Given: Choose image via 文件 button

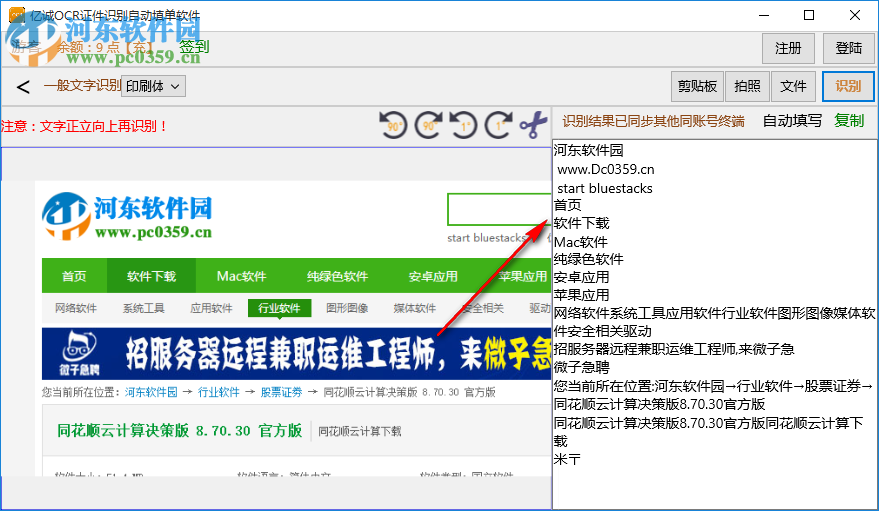Looking at the screenshot, I should pyautogui.click(x=793, y=86).
